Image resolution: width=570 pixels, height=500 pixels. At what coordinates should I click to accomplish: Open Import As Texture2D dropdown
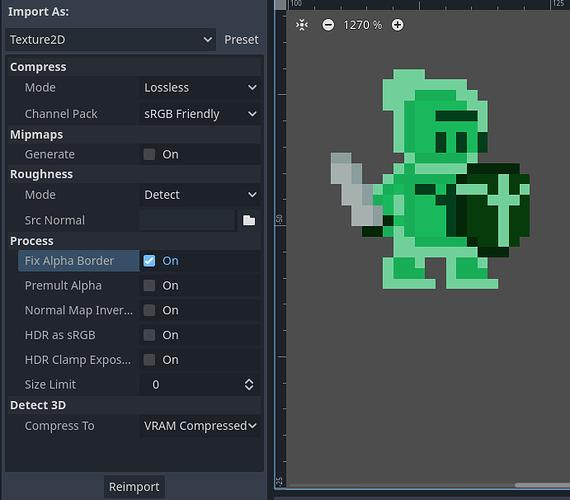111,39
